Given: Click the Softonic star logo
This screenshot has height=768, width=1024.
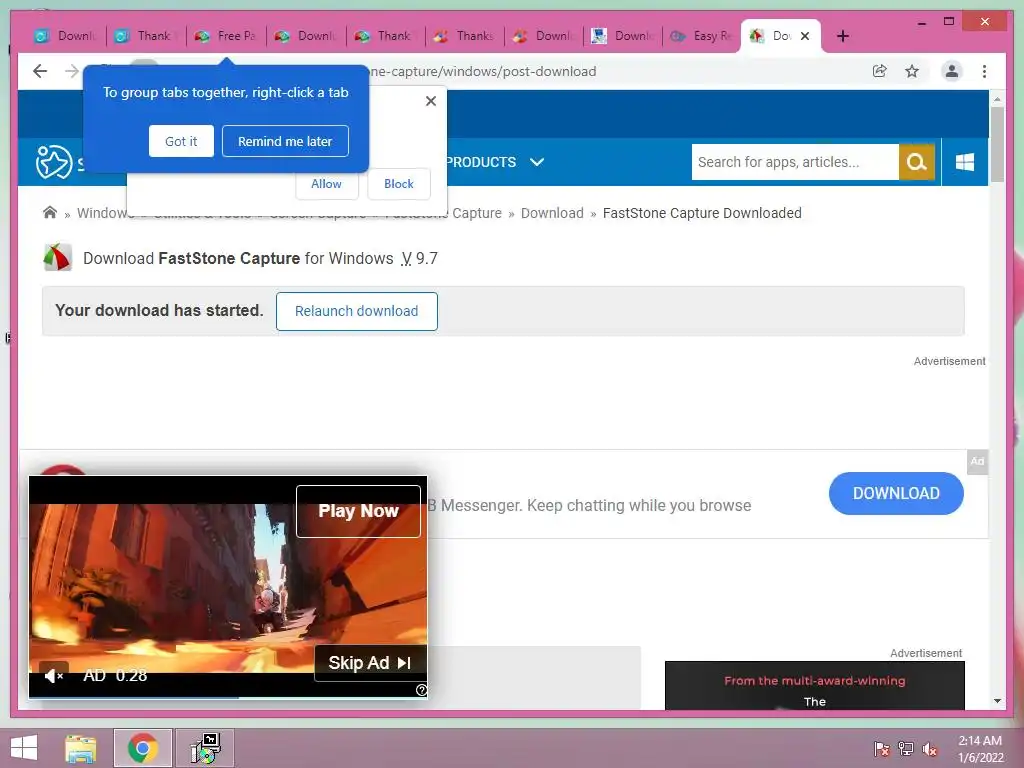Looking at the screenshot, I should tap(54, 162).
